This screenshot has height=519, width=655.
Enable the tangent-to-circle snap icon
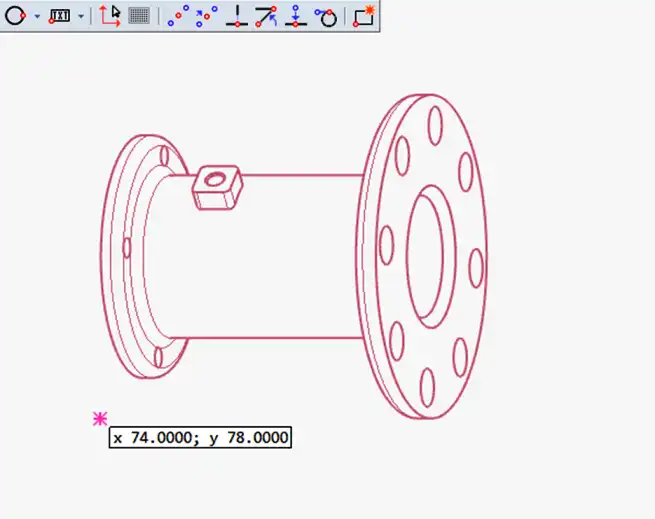[x=325, y=16]
